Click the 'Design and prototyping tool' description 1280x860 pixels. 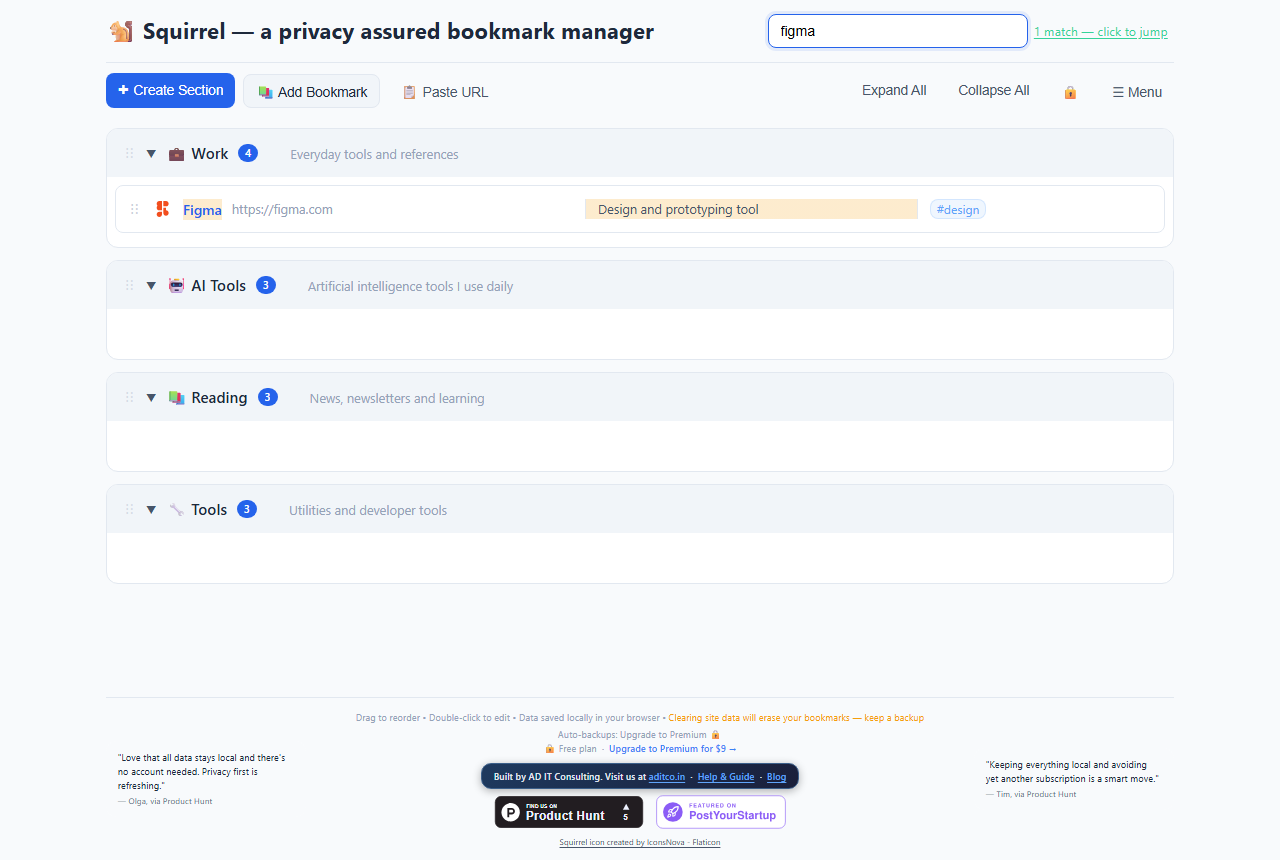(x=751, y=209)
